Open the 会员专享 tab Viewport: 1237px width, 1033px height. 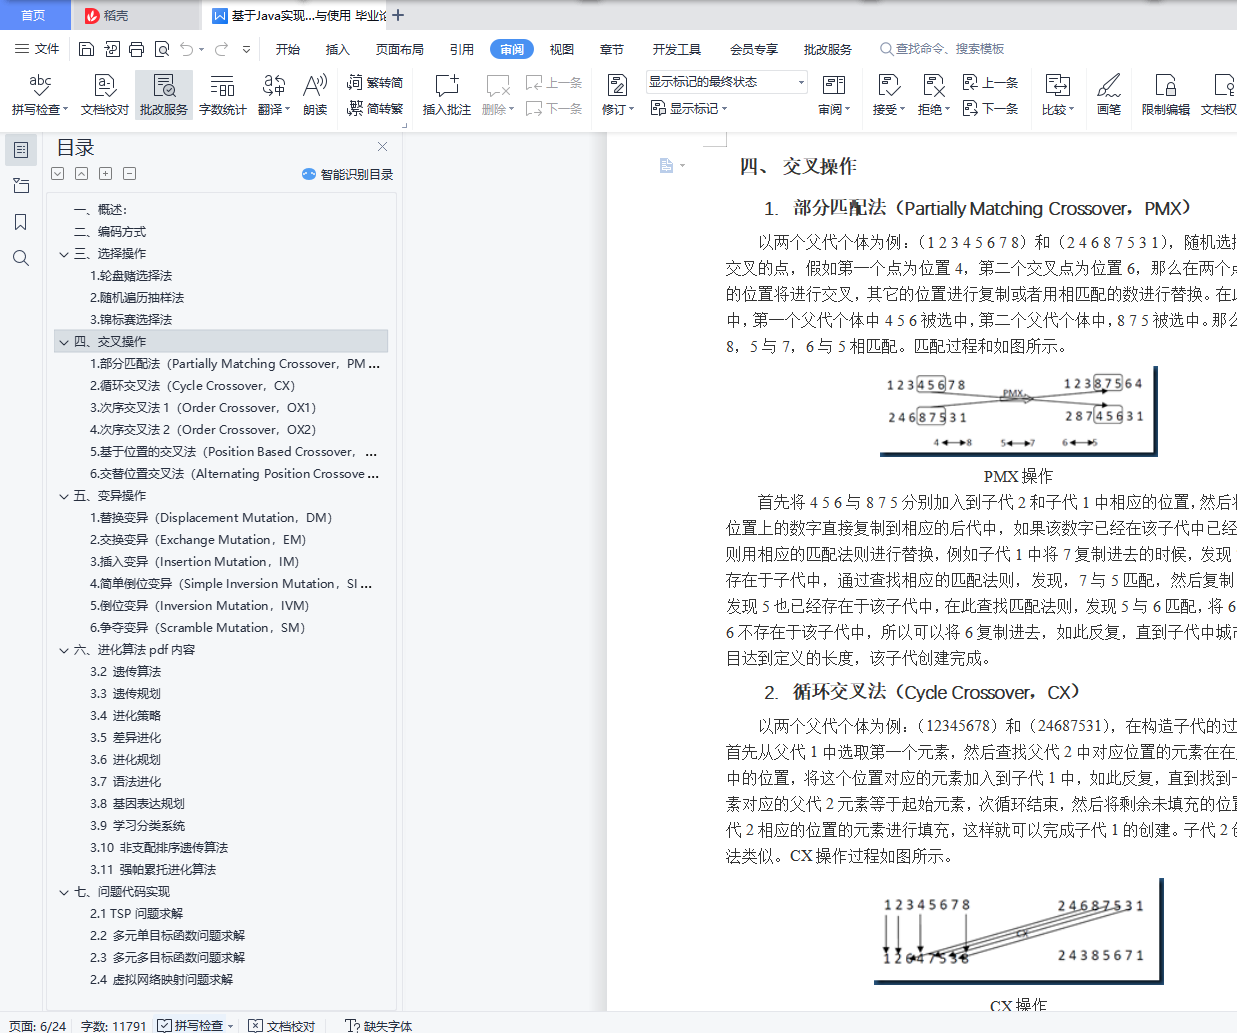click(x=754, y=49)
